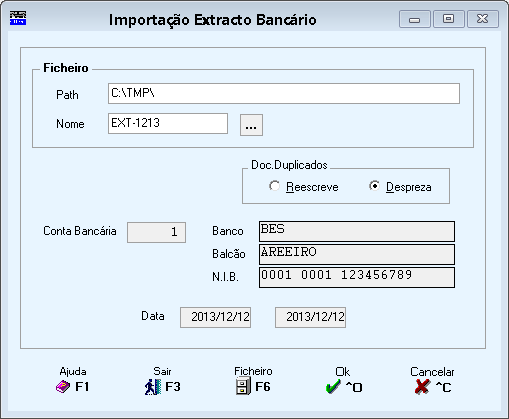Click the Sair walking man icon
The height and width of the screenshot is (419, 509).
pyautogui.click(x=153, y=387)
